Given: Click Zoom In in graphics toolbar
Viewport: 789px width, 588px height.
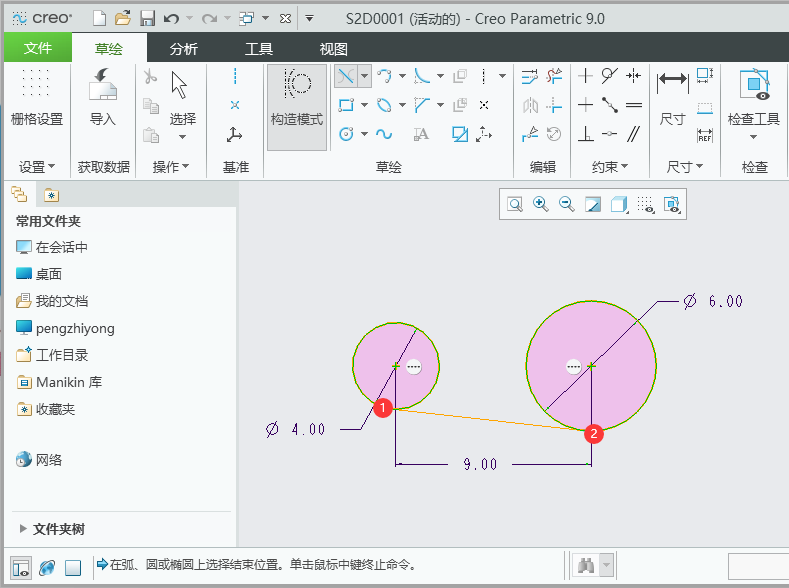Looking at the screenshot, I should click(541, 204).
